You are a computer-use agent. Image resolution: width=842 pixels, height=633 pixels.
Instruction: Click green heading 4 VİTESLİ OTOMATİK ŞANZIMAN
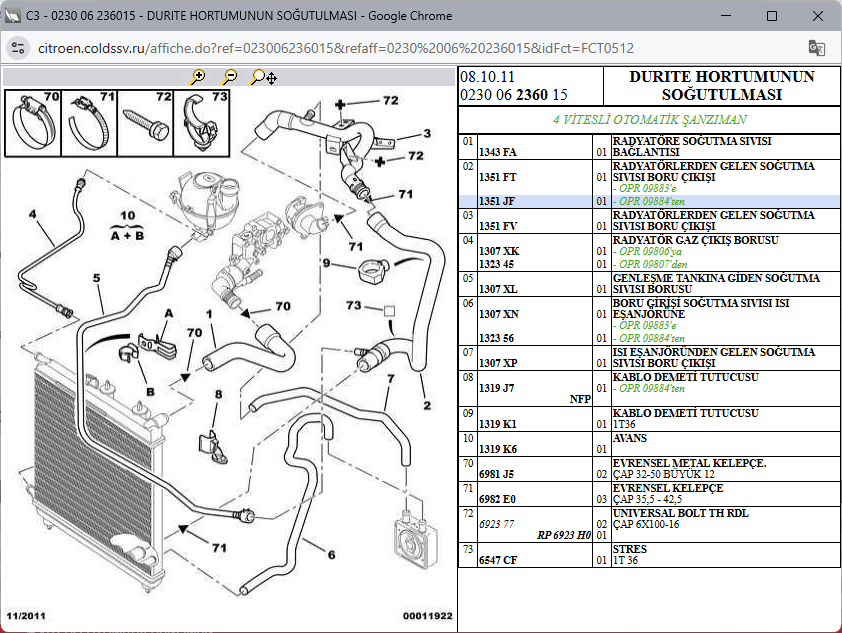point(650,120)
